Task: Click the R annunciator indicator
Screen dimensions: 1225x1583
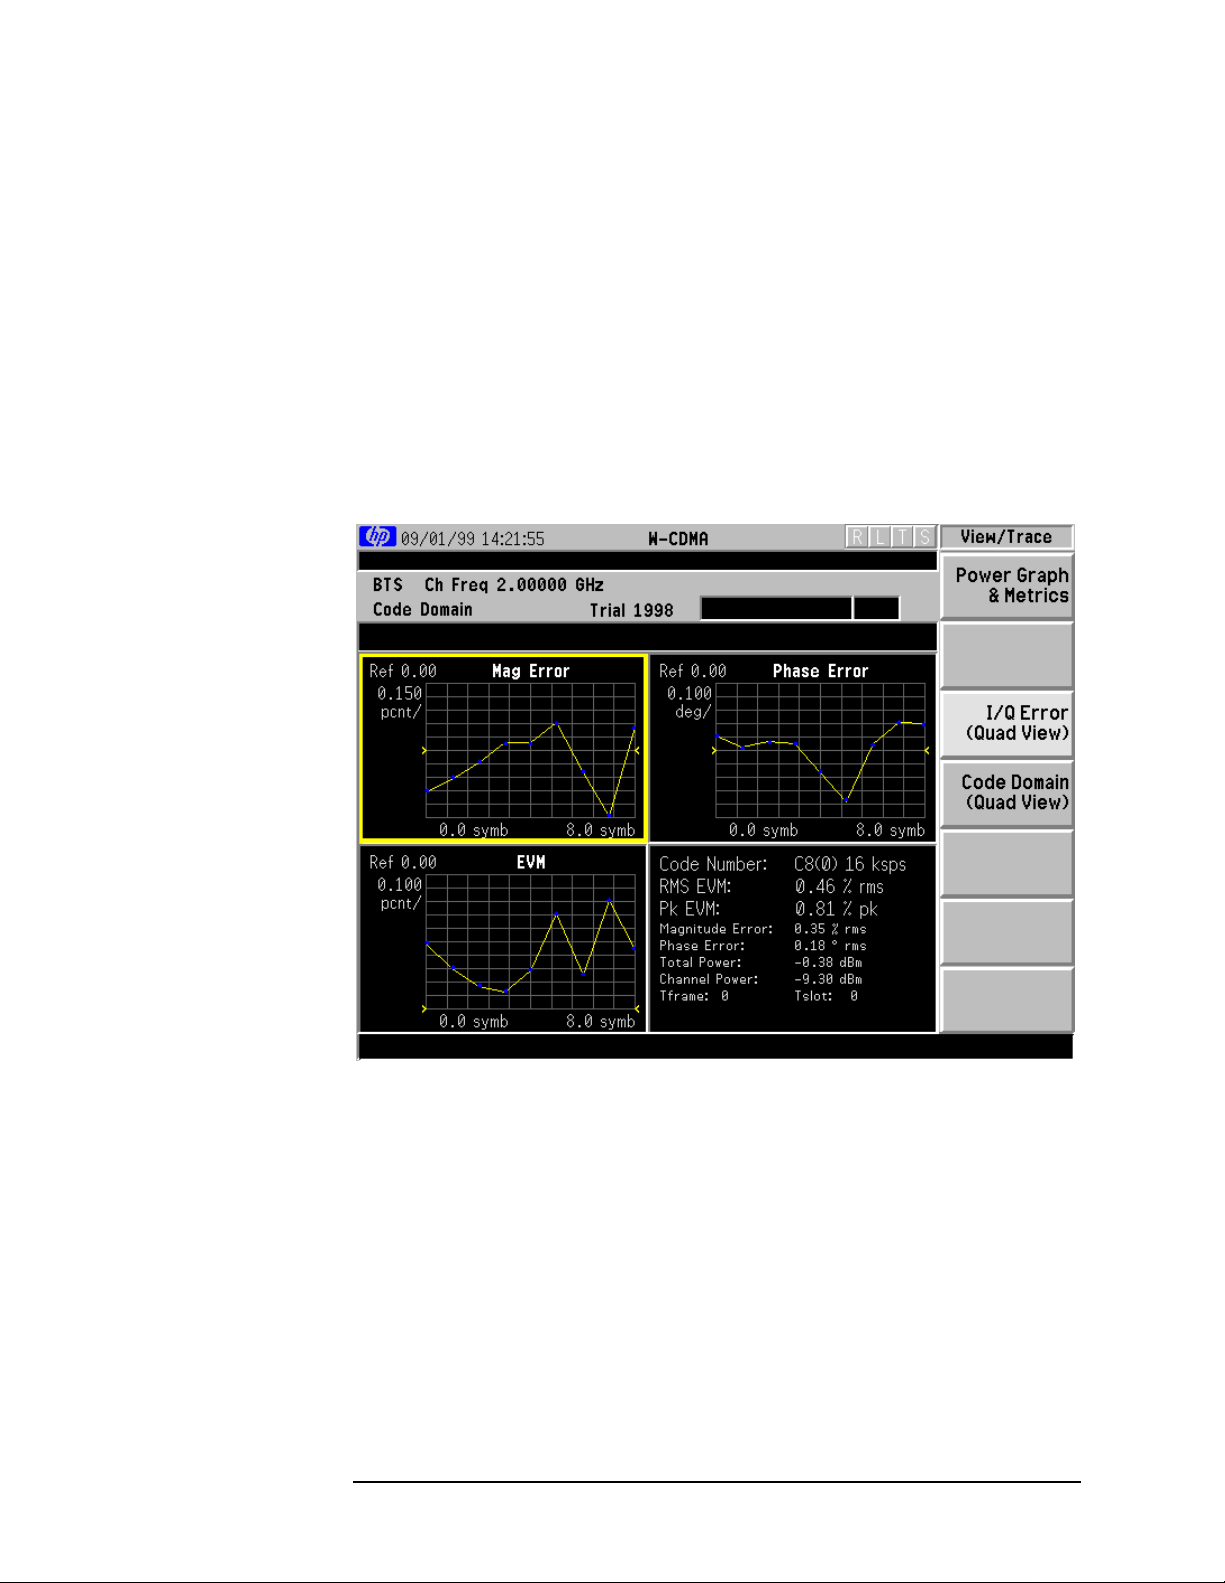Action: (857, 538)
